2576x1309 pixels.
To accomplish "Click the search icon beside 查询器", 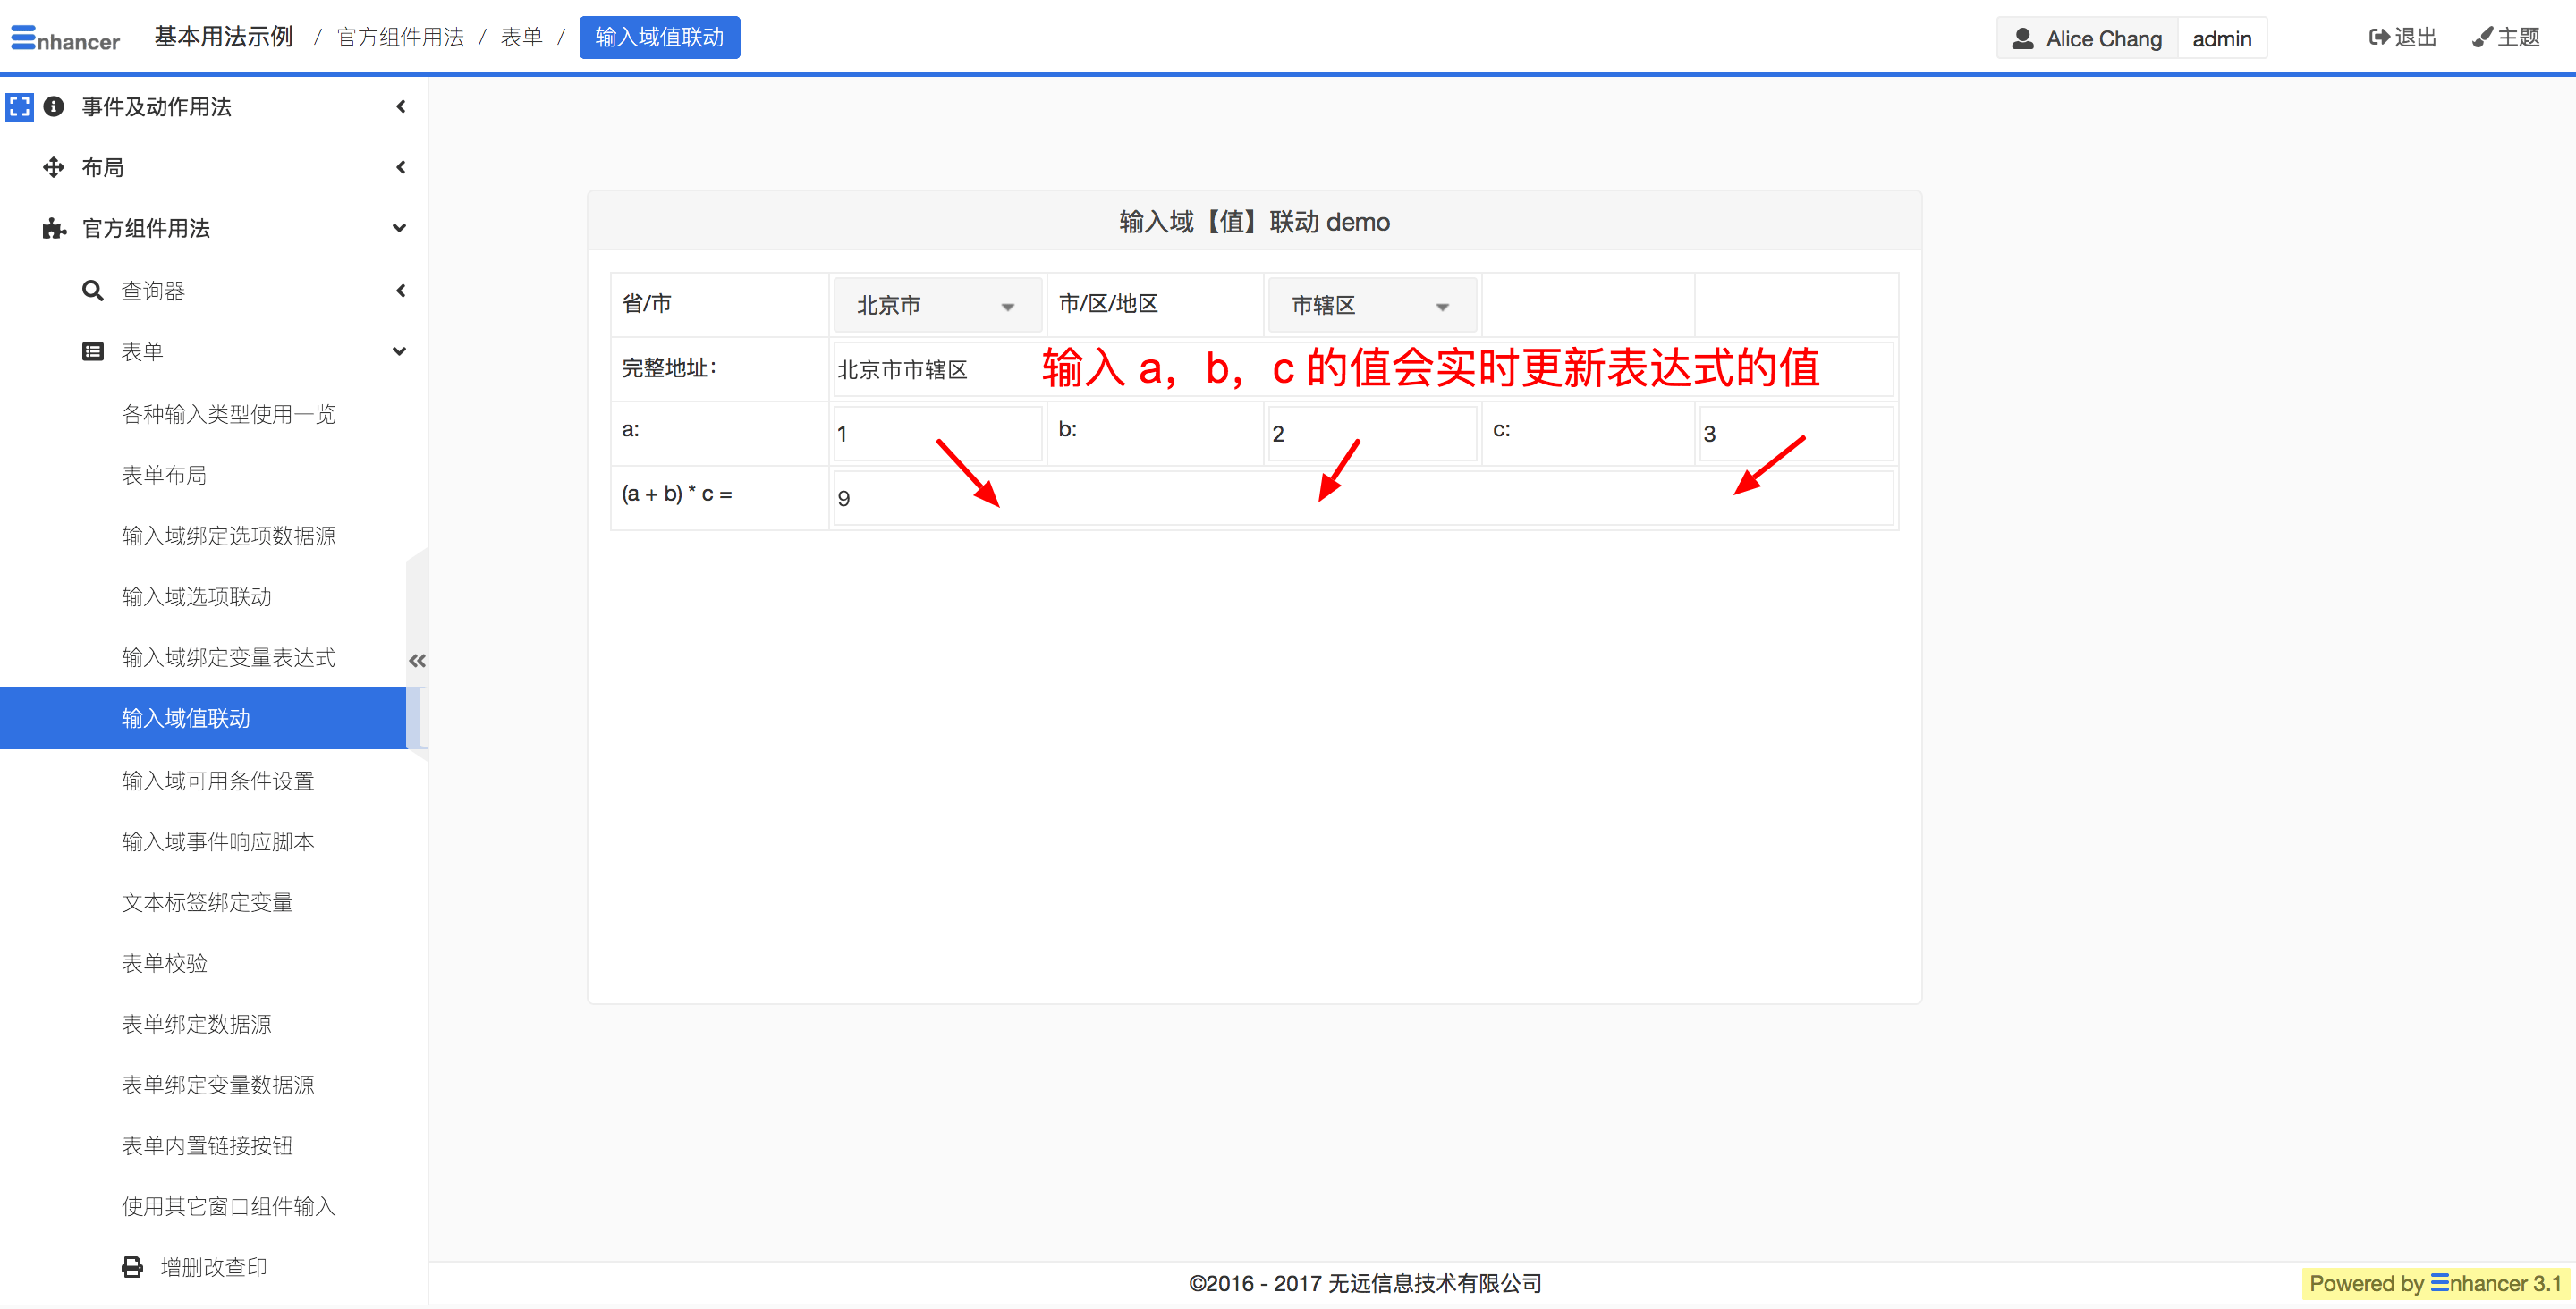I will [92, 291].
